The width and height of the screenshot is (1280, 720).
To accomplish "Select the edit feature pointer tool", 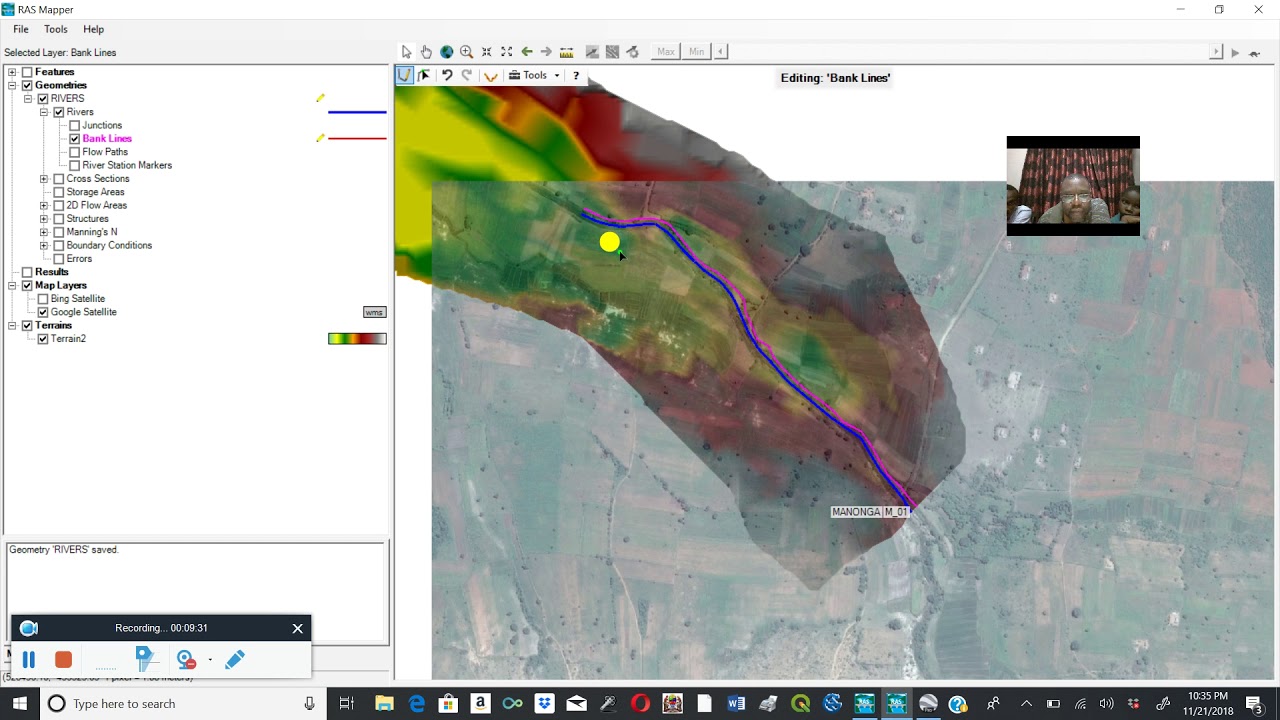I will (424, 75).
